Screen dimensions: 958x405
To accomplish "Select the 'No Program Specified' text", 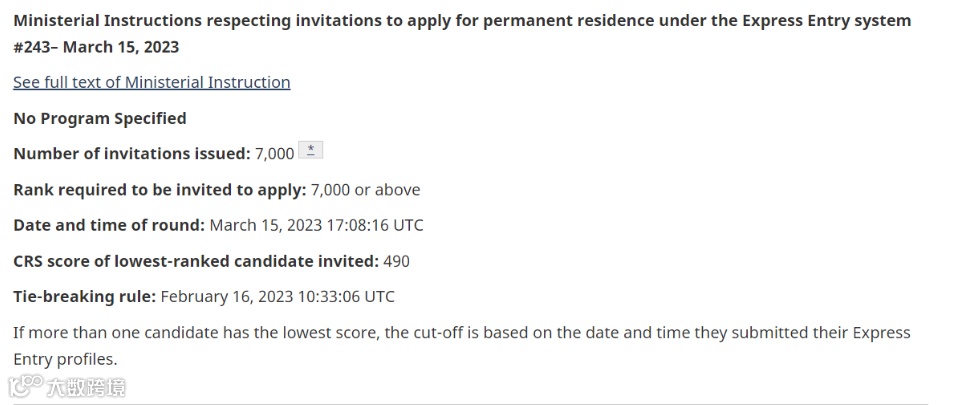I will [x=99, y=118].
